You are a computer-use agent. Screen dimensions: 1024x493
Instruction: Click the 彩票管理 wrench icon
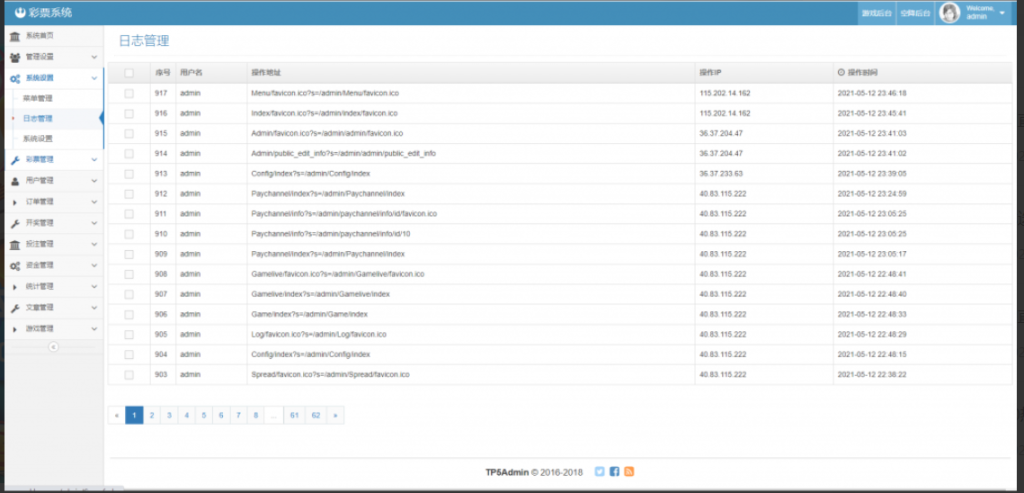pos(15,160)
